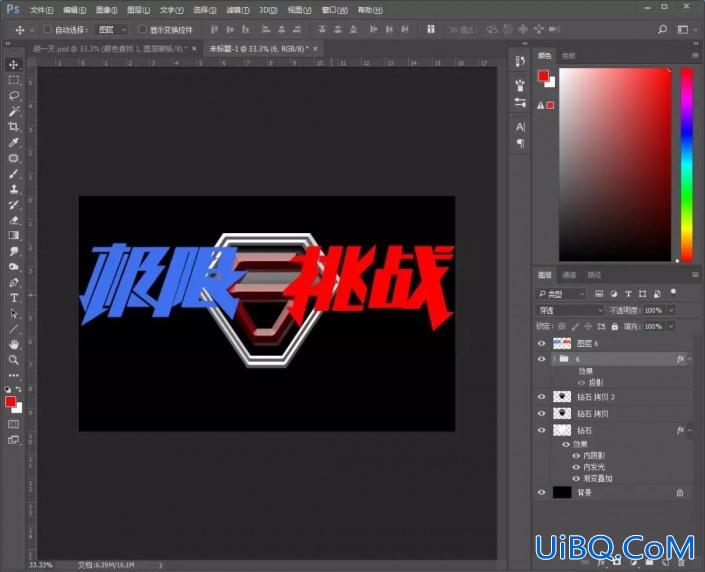Hide the 钻石 拷贝 layer

[541, 413]
